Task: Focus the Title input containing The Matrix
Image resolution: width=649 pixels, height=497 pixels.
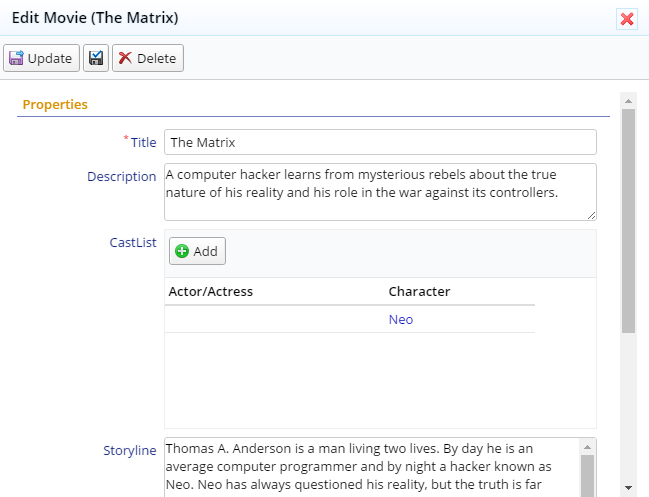Action: tap(380, 142)
